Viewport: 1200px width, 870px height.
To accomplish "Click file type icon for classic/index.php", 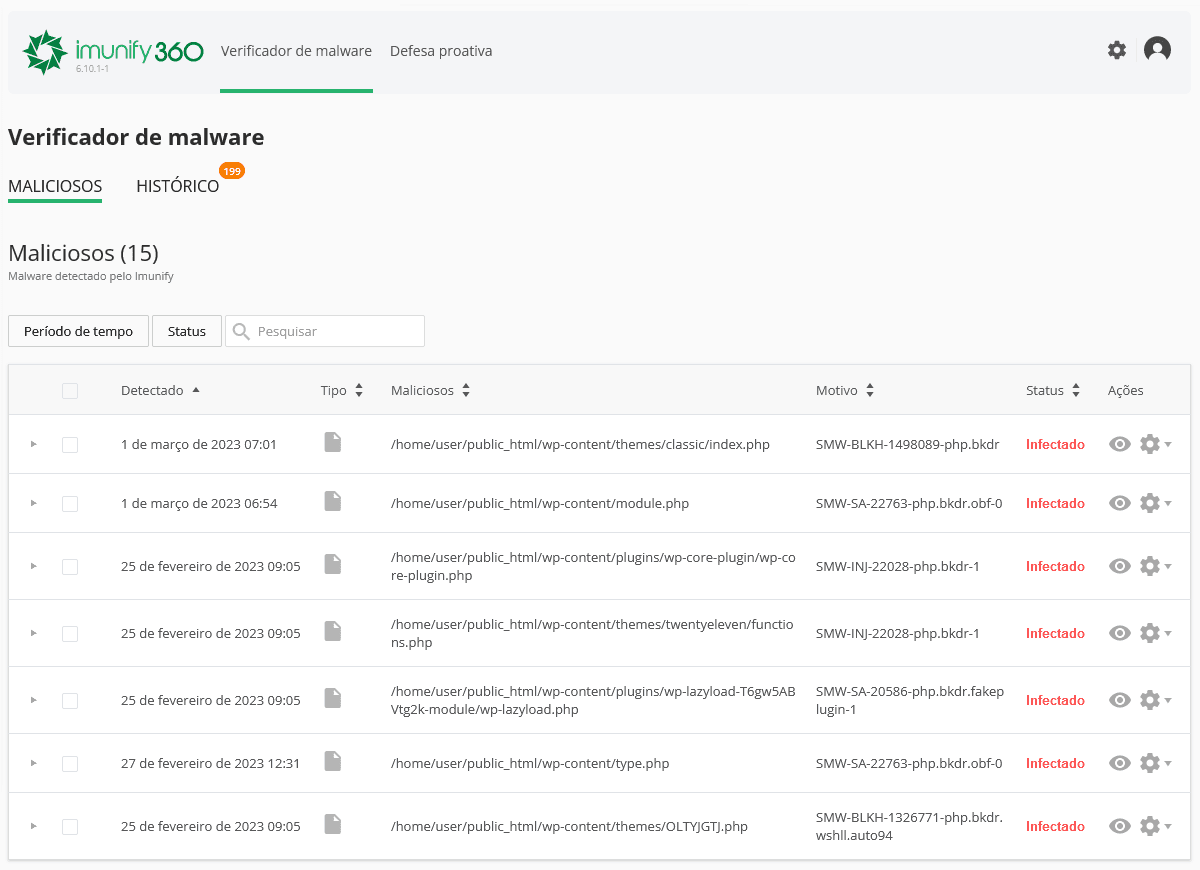I will click(x=332, y=442).
